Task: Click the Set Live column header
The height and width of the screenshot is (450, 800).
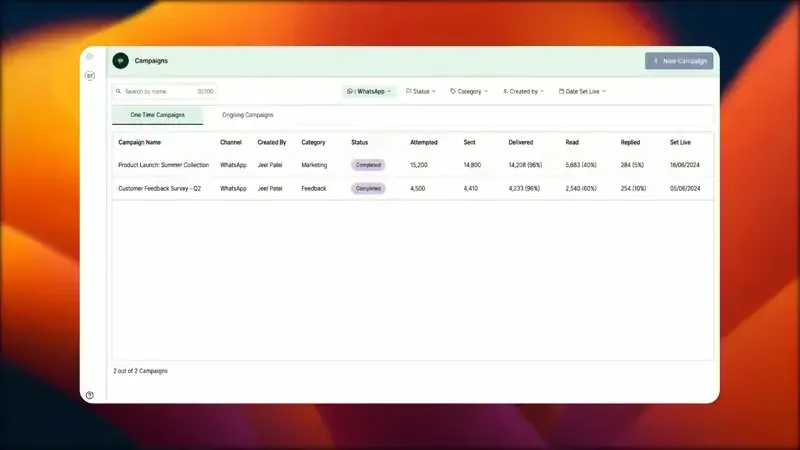Action: [680, 142]
